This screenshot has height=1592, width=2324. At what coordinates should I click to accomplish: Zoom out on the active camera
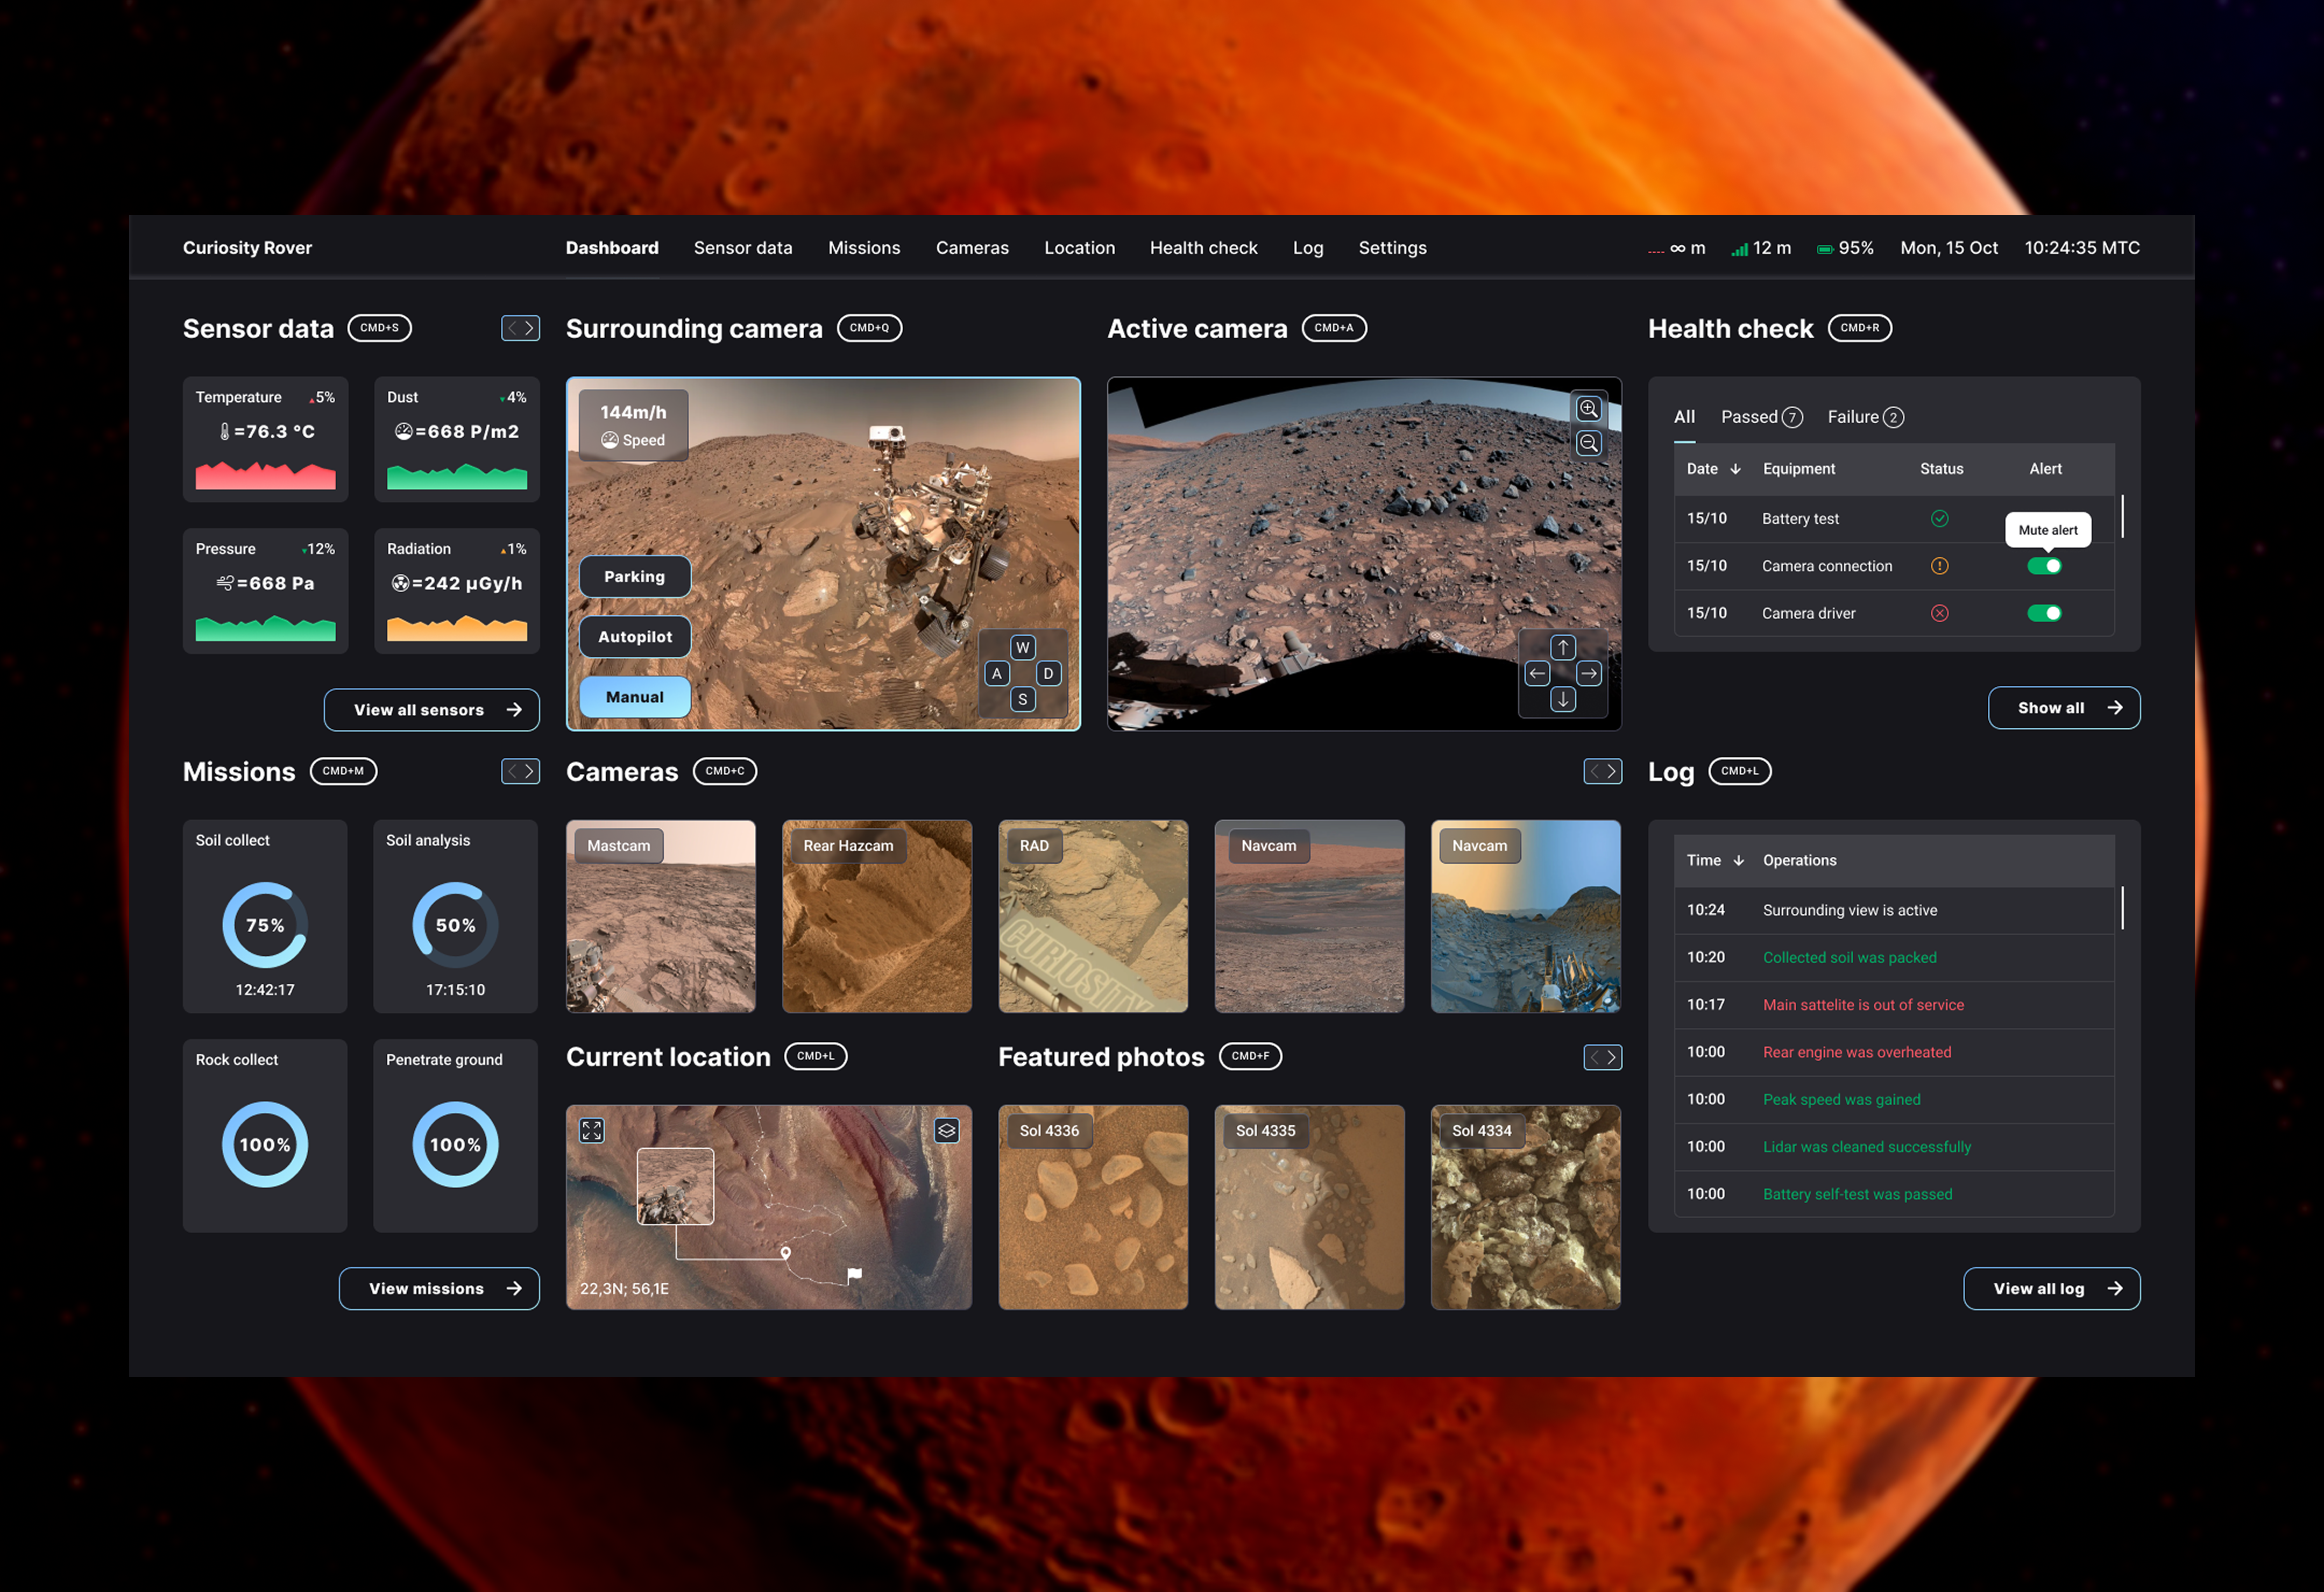click(x=1588, y=443)
